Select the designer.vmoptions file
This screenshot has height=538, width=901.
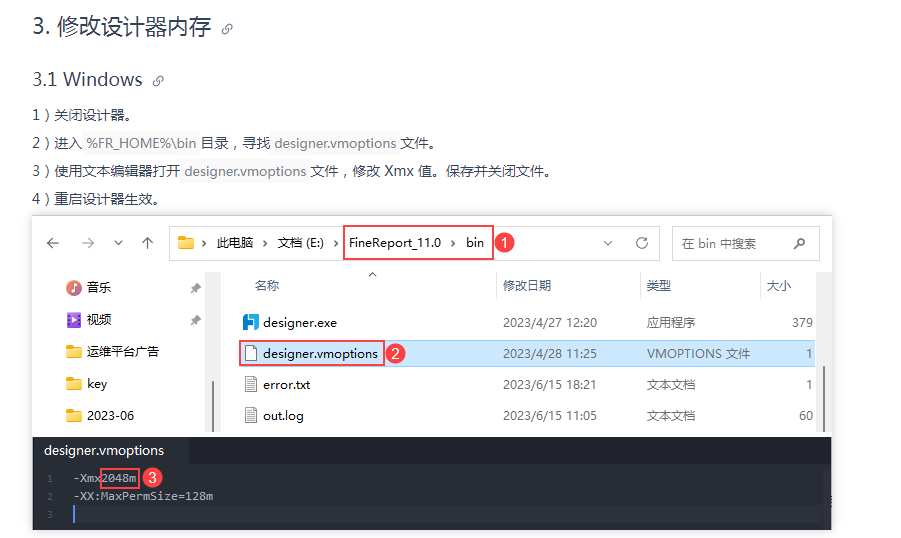pyautogui.click(x=320, y=354)
